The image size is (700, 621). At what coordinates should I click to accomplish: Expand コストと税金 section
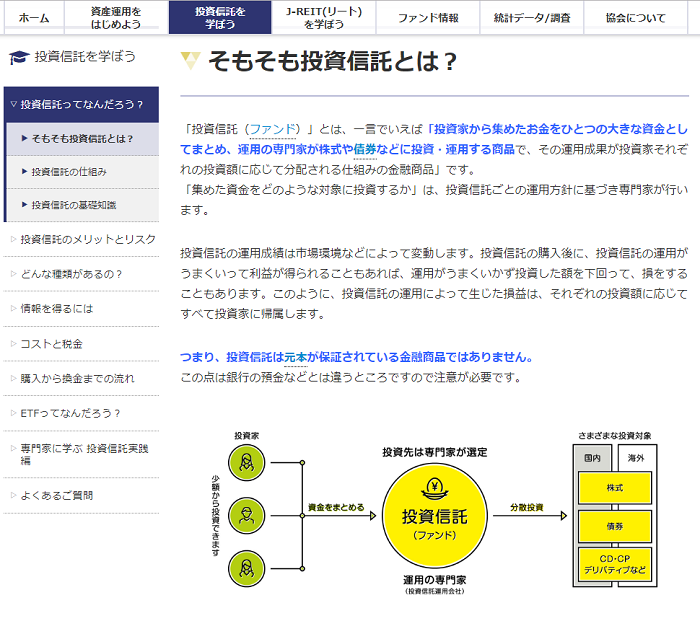coord(81,344)
